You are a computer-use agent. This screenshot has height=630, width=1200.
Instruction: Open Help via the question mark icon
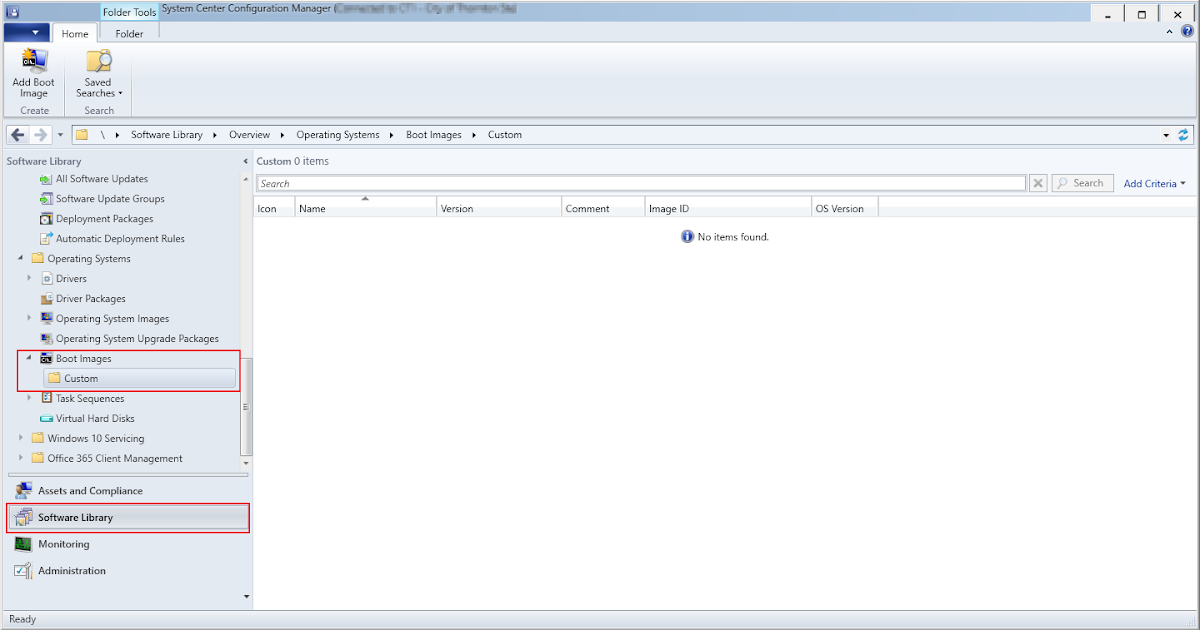[x=1188, y=31]
